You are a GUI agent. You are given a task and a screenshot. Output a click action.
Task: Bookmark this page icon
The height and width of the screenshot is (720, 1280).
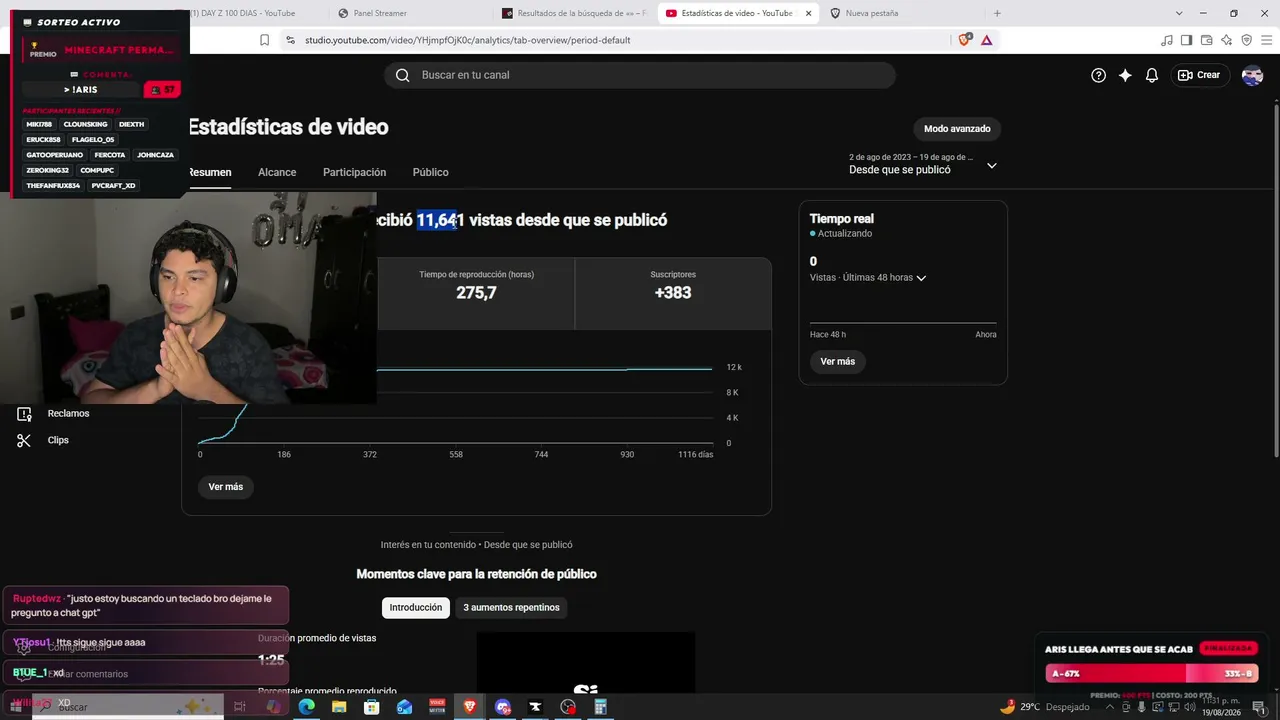click(x=264, y=40)
